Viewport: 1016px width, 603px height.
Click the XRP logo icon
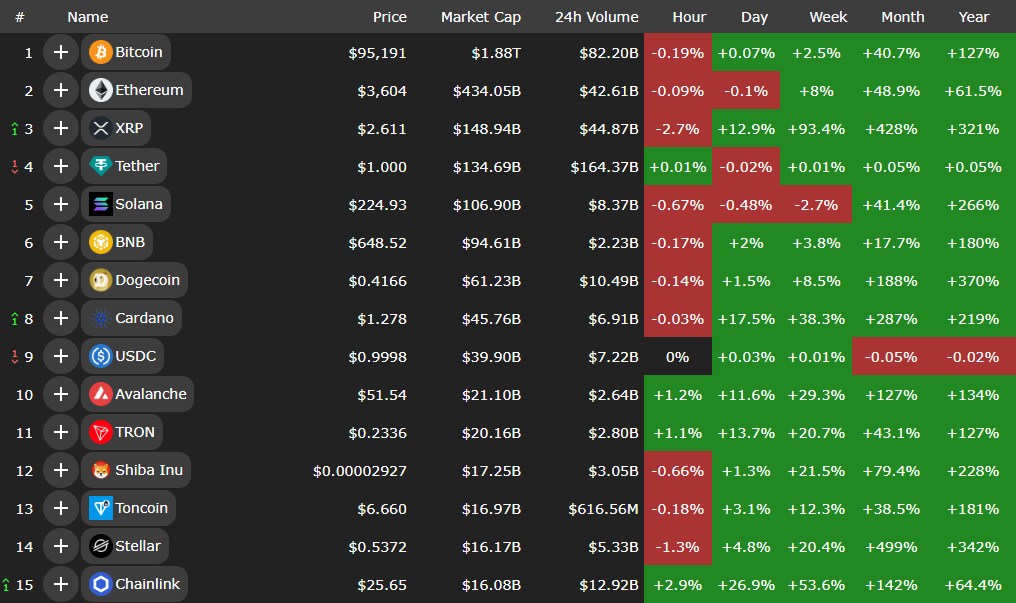(101, 128)
